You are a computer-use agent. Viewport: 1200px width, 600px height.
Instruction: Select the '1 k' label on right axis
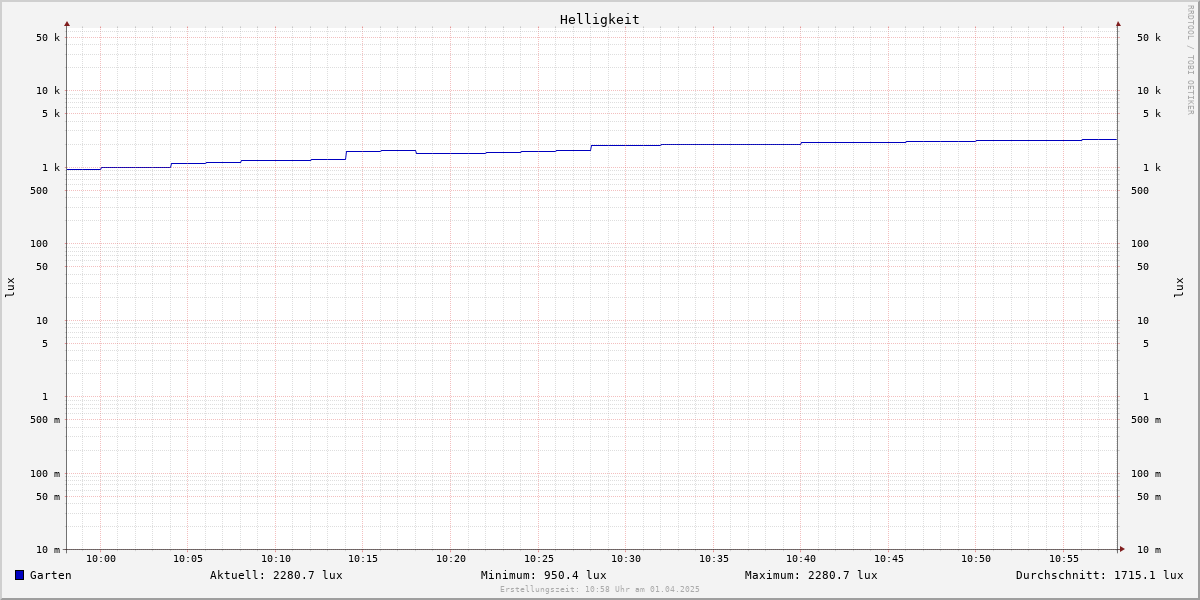(1152, 168)
